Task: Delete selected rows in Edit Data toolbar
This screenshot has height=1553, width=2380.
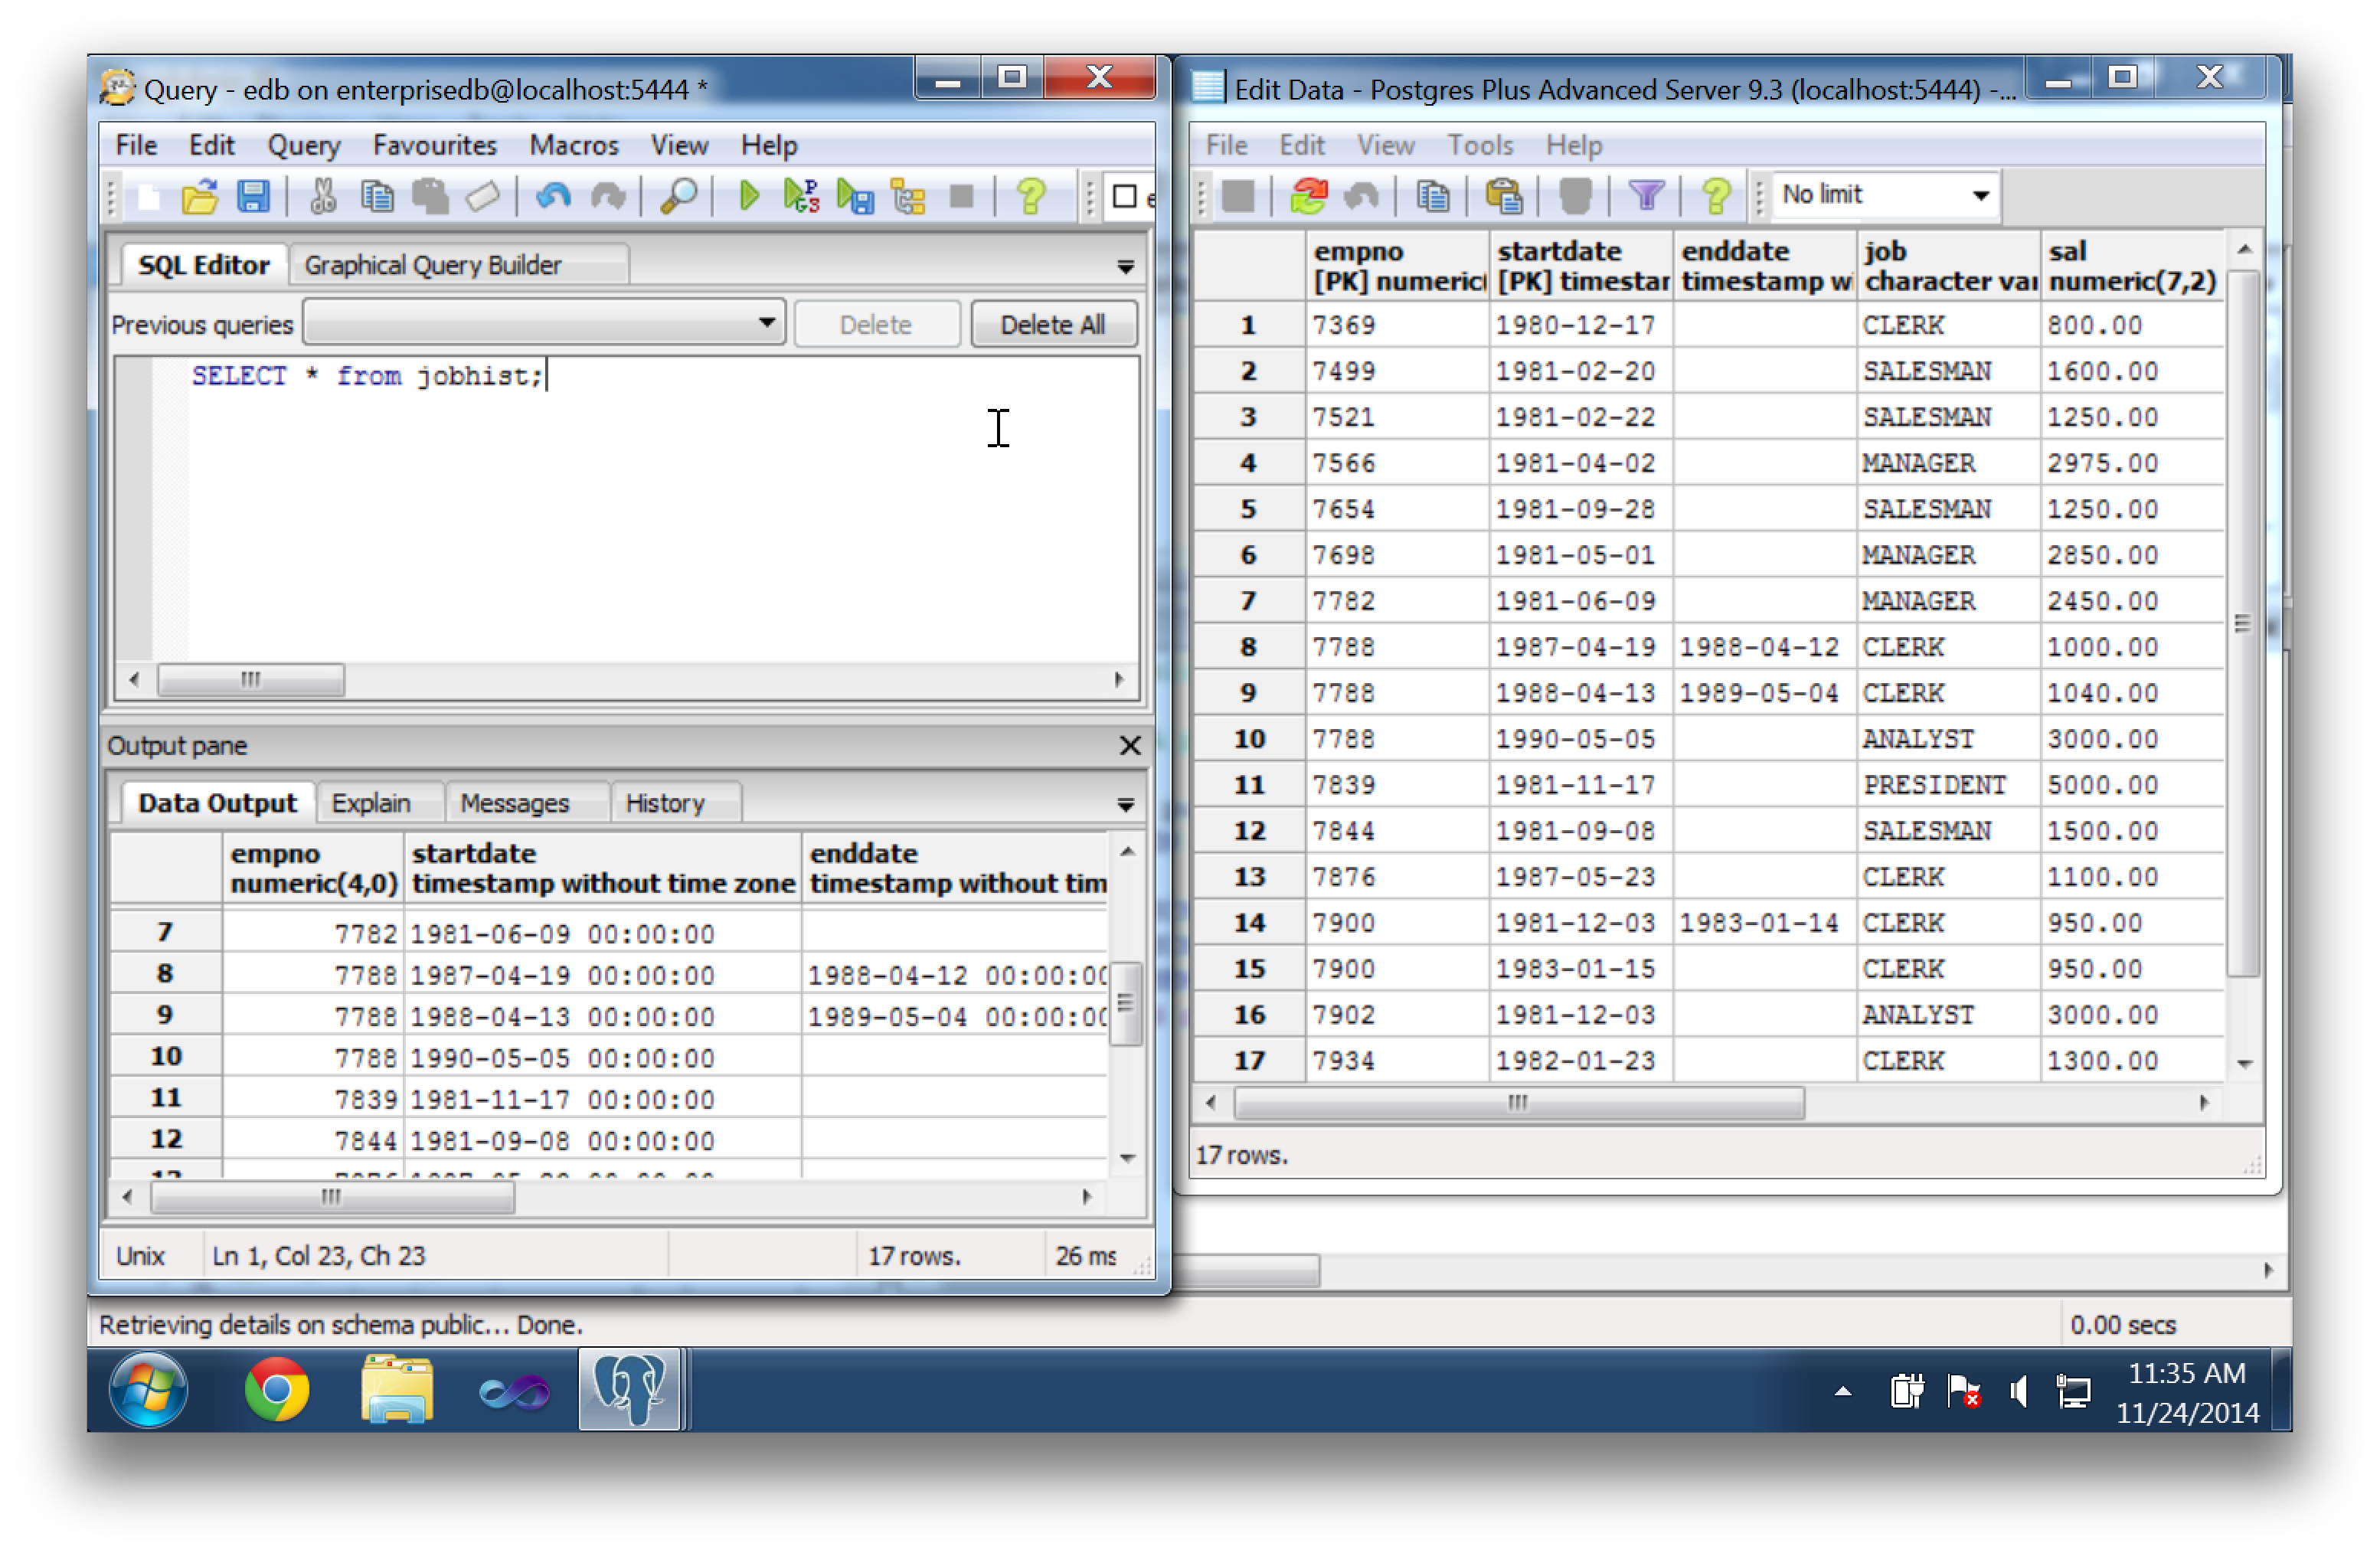Action: [x=1575, y=196]
